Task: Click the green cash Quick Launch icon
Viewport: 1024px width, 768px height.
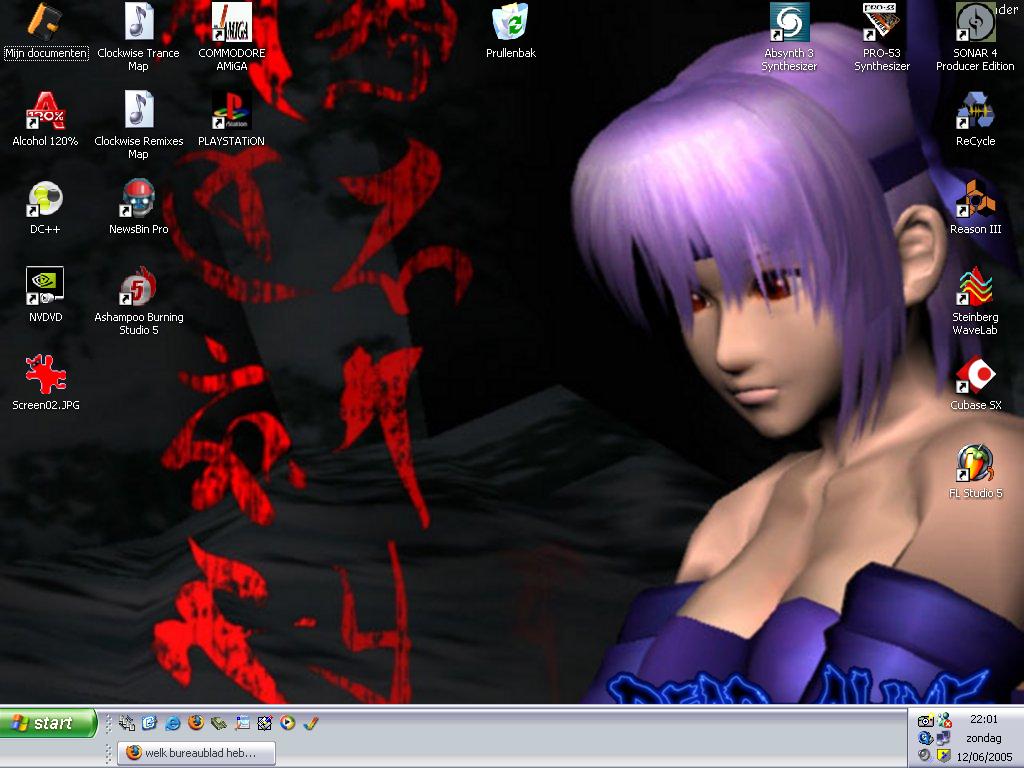Action: [219, 723]
